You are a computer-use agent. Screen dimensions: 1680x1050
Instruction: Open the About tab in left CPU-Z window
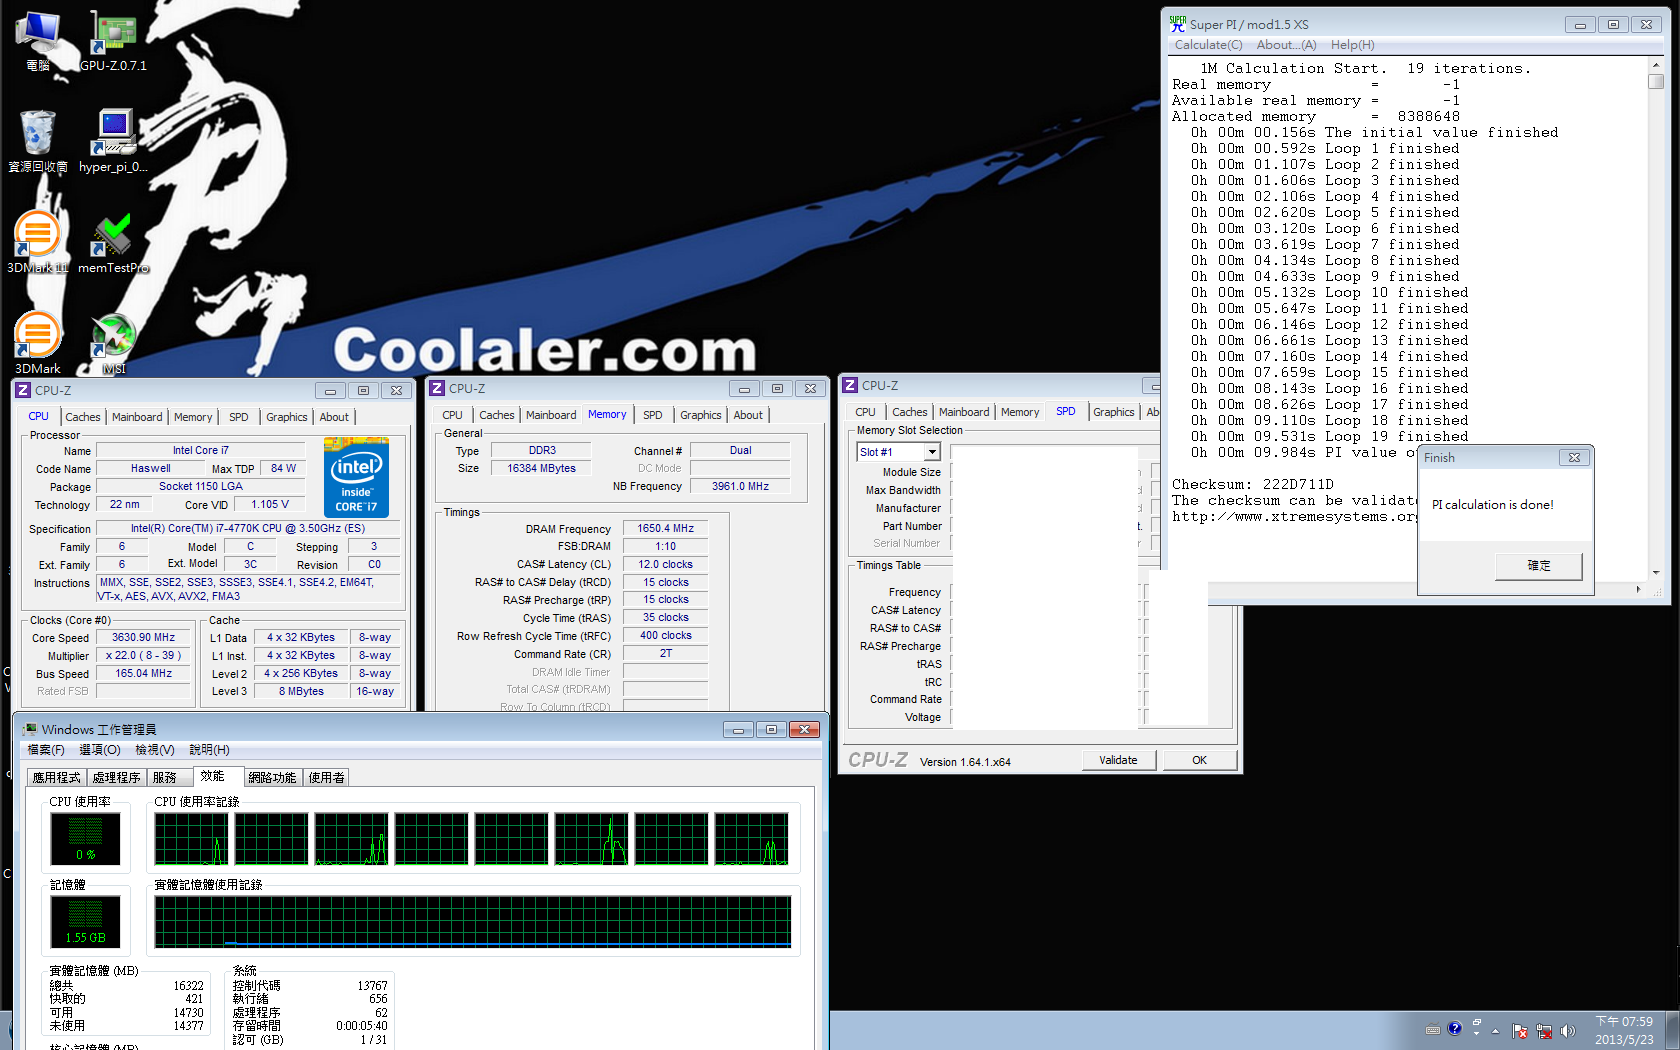[334, 417]
